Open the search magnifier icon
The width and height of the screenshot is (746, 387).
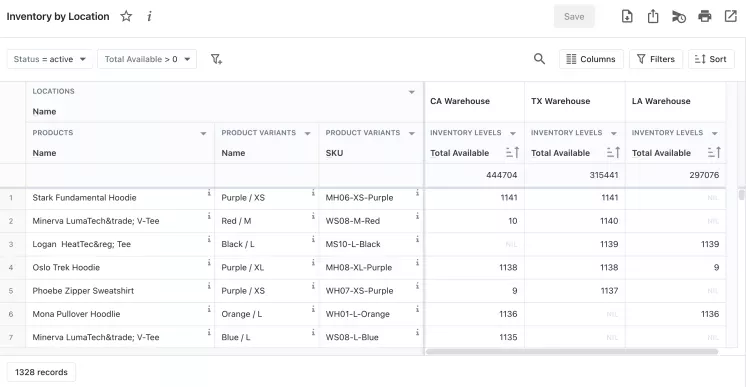tap(539, 59)
